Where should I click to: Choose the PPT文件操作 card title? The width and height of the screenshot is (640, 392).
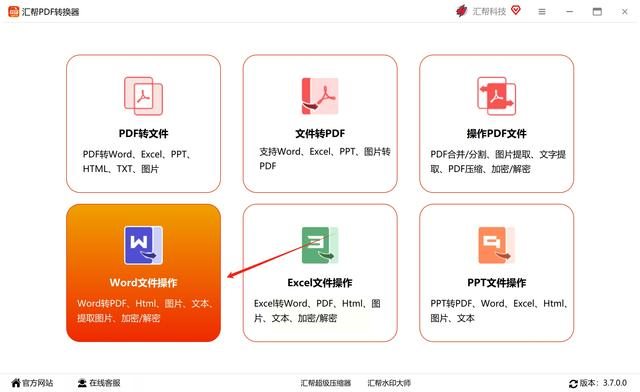point(496,283)
